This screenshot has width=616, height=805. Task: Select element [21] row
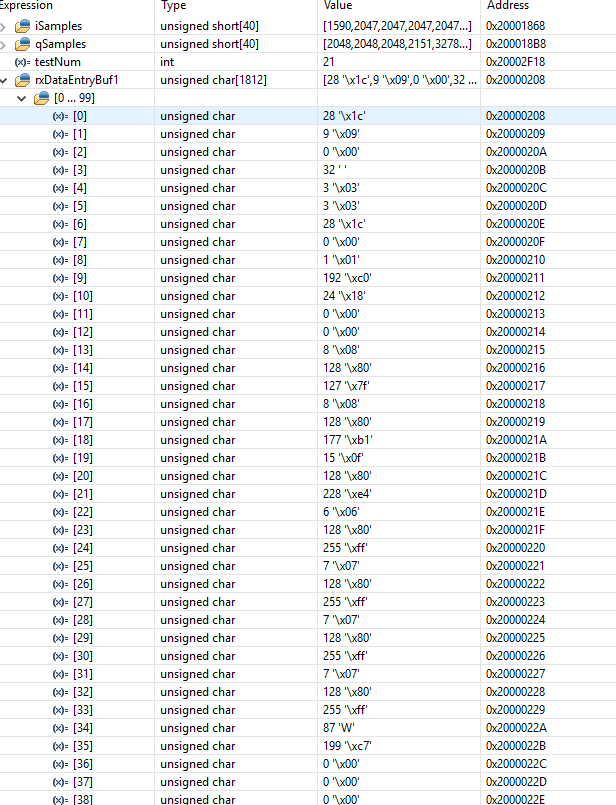click(308, 494)
